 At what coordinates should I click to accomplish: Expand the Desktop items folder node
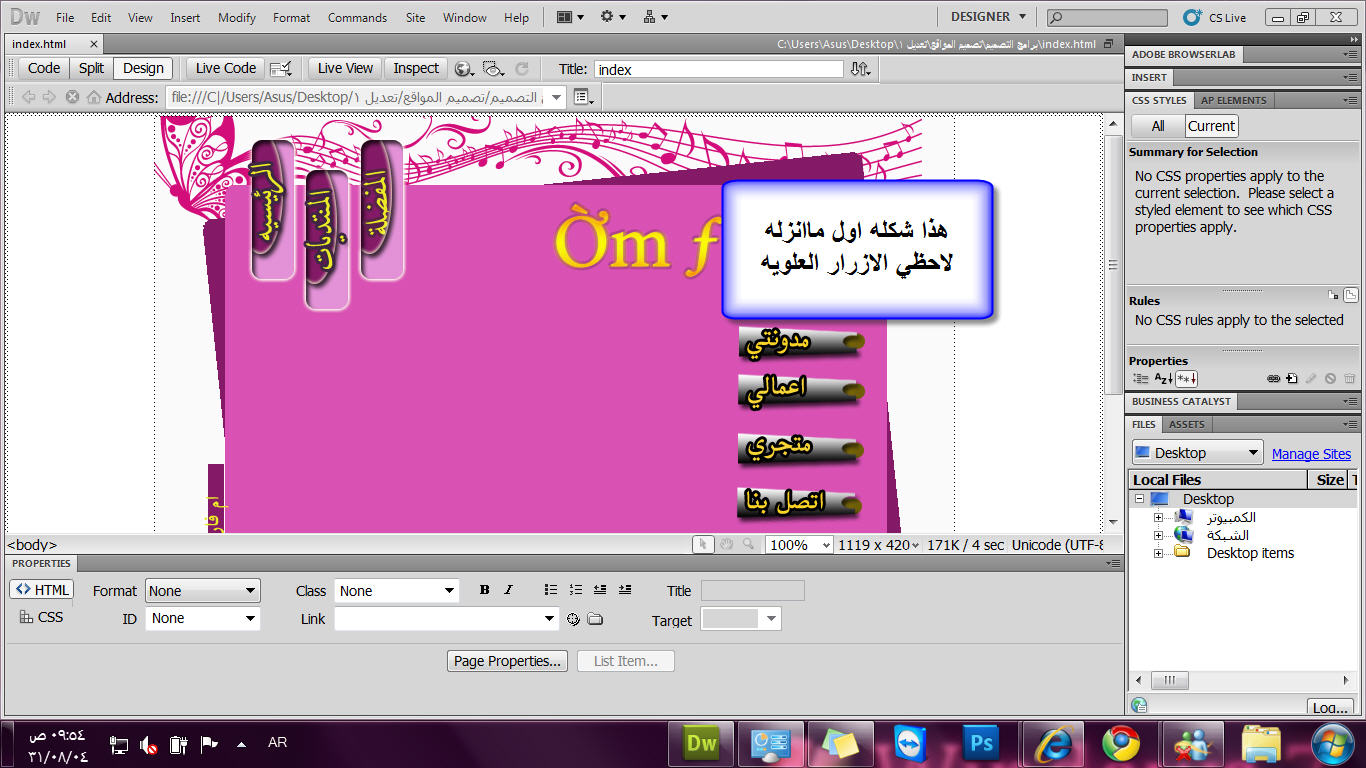point(1158,553)
